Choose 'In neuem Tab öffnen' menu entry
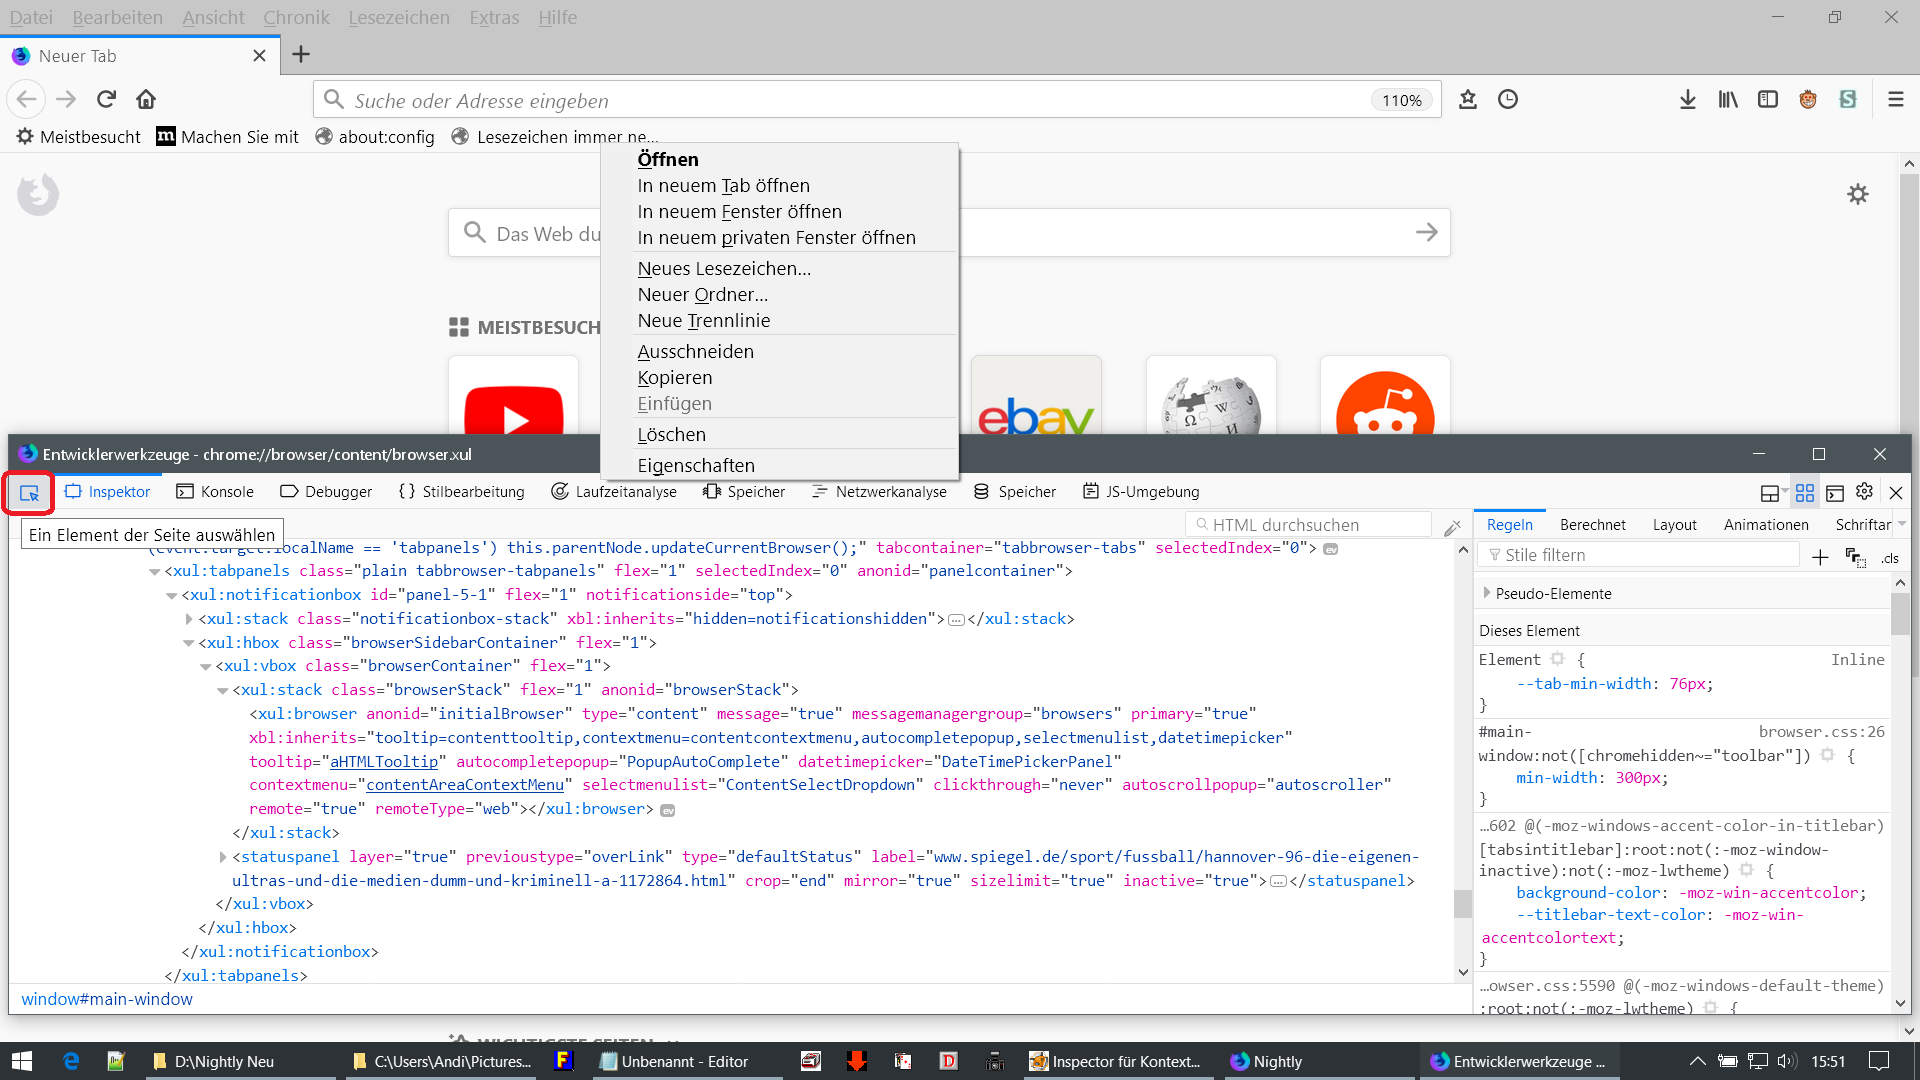 point(723,186)
